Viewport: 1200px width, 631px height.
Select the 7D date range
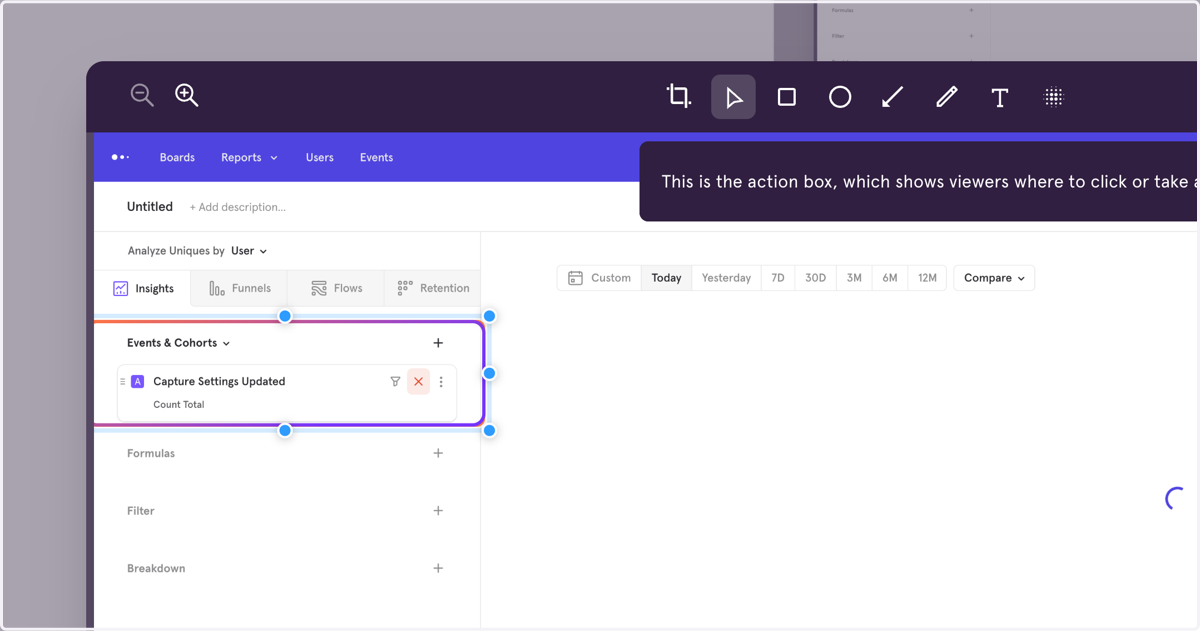coord(778,278)
